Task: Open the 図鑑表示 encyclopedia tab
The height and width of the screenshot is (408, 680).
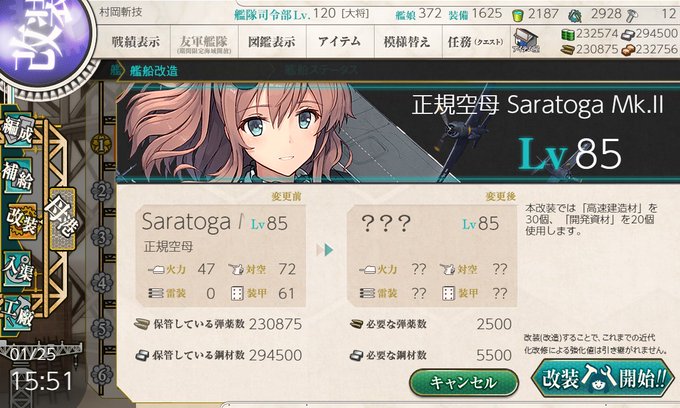Action: [x=272, y=42]
